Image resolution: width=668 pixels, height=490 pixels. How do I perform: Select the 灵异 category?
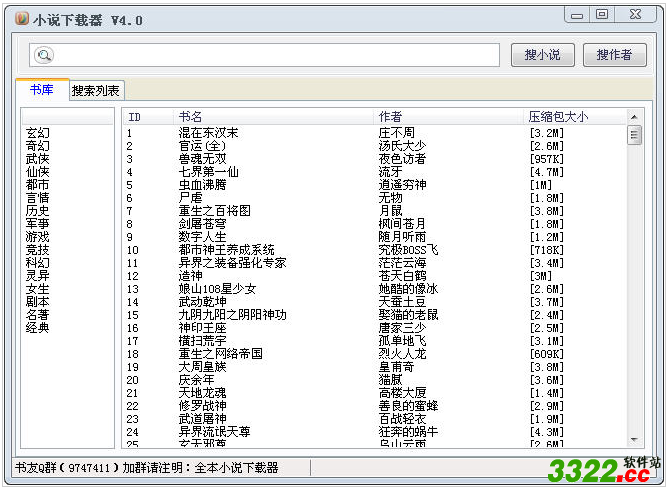37,276
